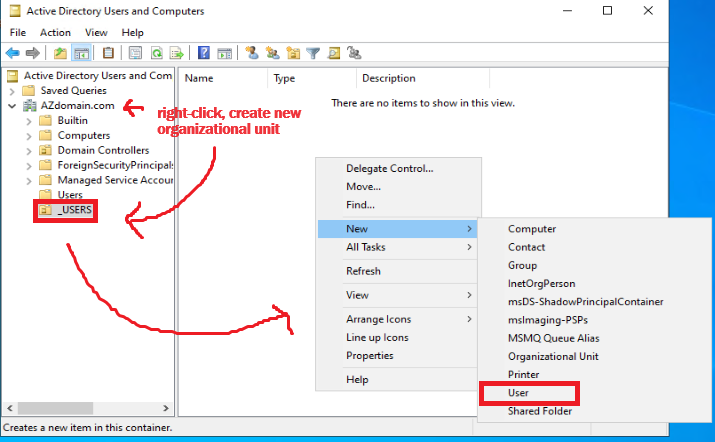Create new organizational unit toolbar icon
The width and height of the screenshot is (715, 442).
click(x=293, y=53)
